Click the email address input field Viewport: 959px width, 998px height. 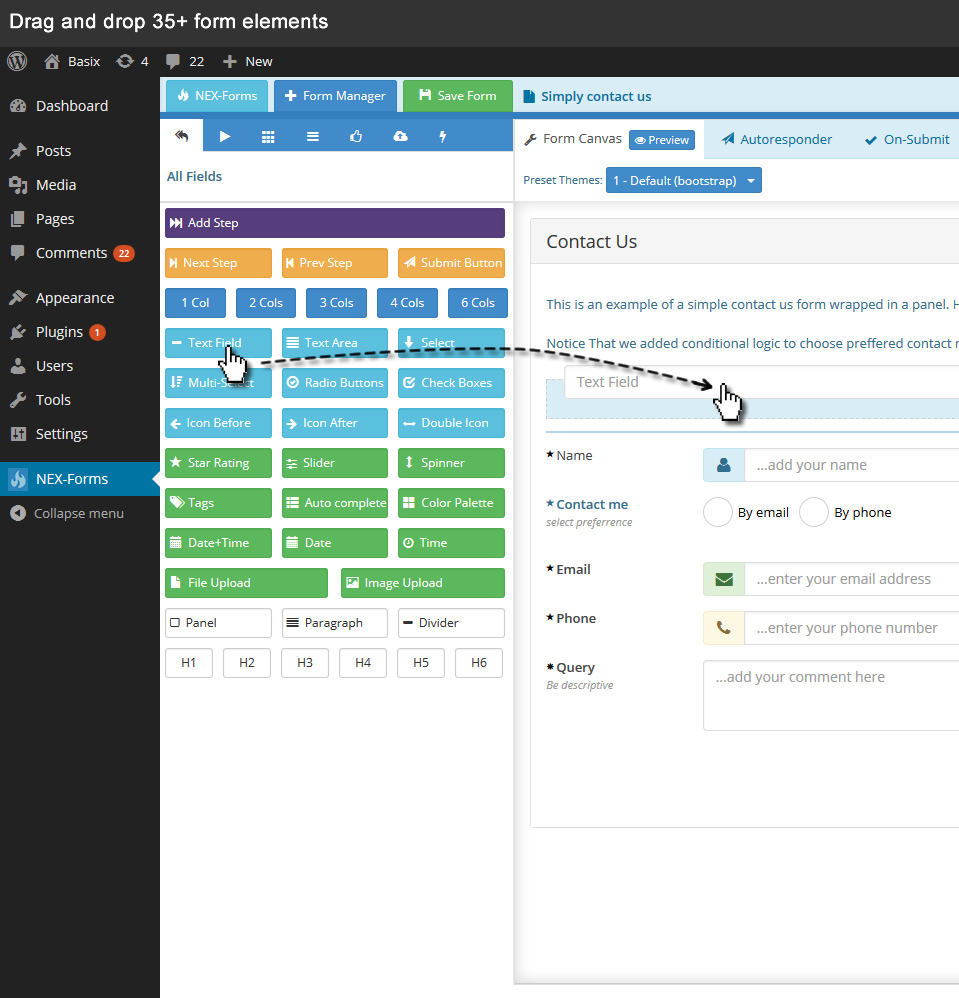click(x=851, y=579)
